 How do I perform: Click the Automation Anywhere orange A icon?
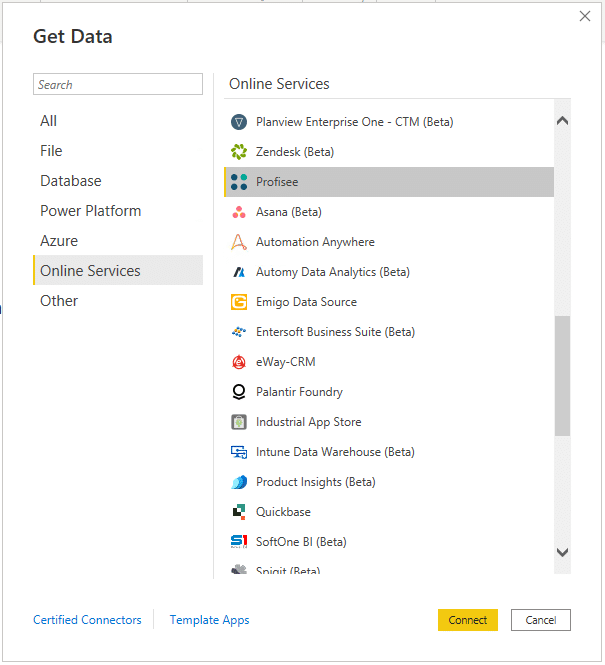coord(239,242)
